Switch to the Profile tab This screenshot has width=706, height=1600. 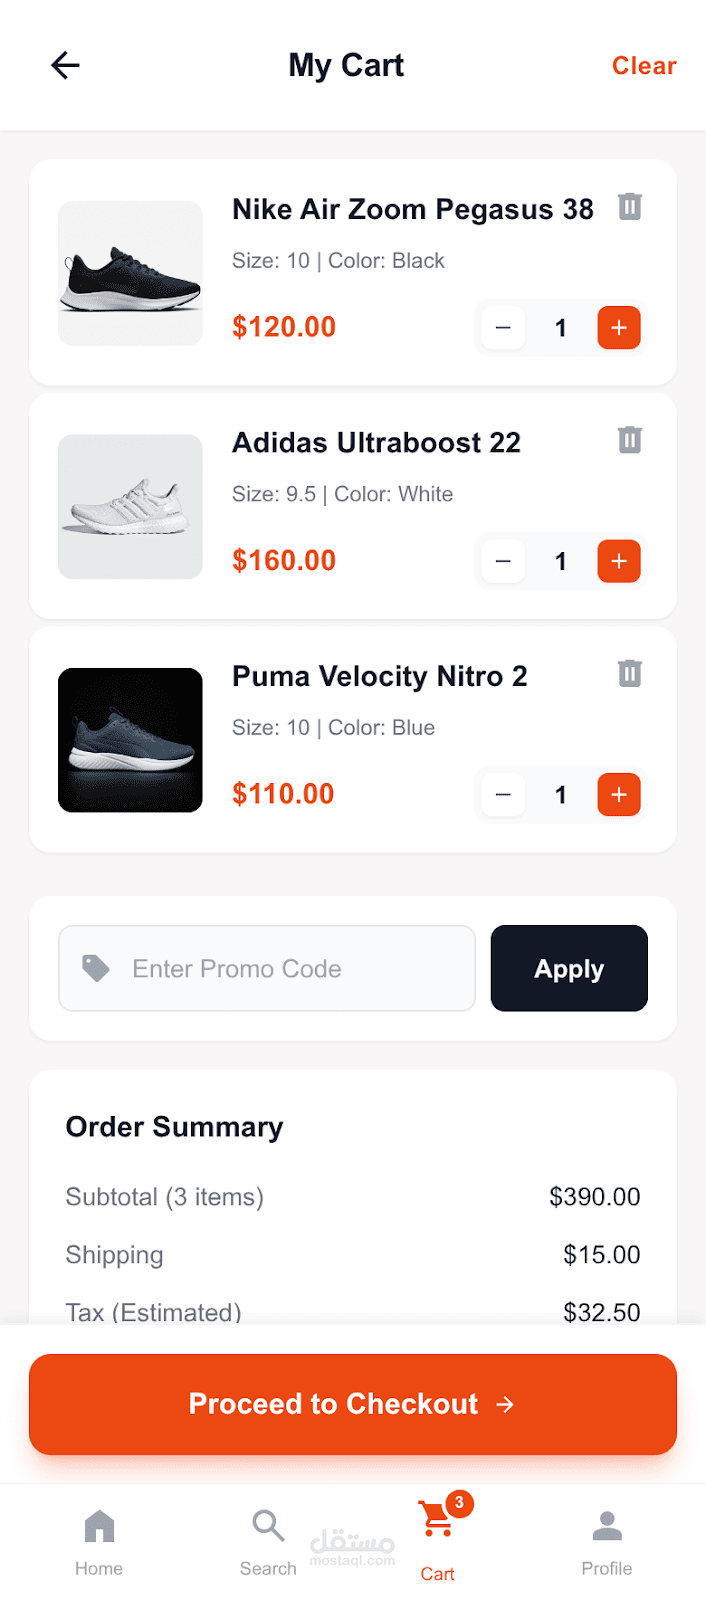(x=607, y=1540)
